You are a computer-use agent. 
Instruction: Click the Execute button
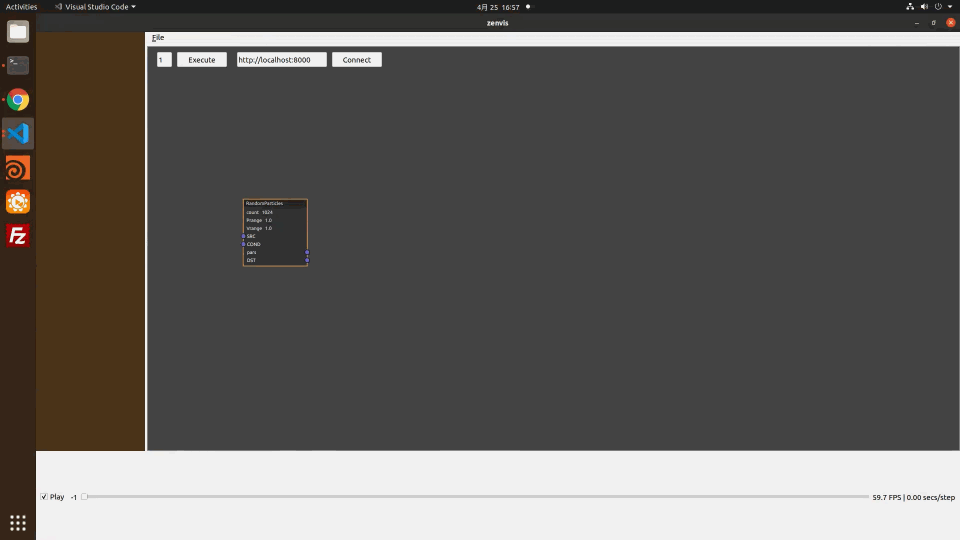pyautogui.click(x=201, y=59)
